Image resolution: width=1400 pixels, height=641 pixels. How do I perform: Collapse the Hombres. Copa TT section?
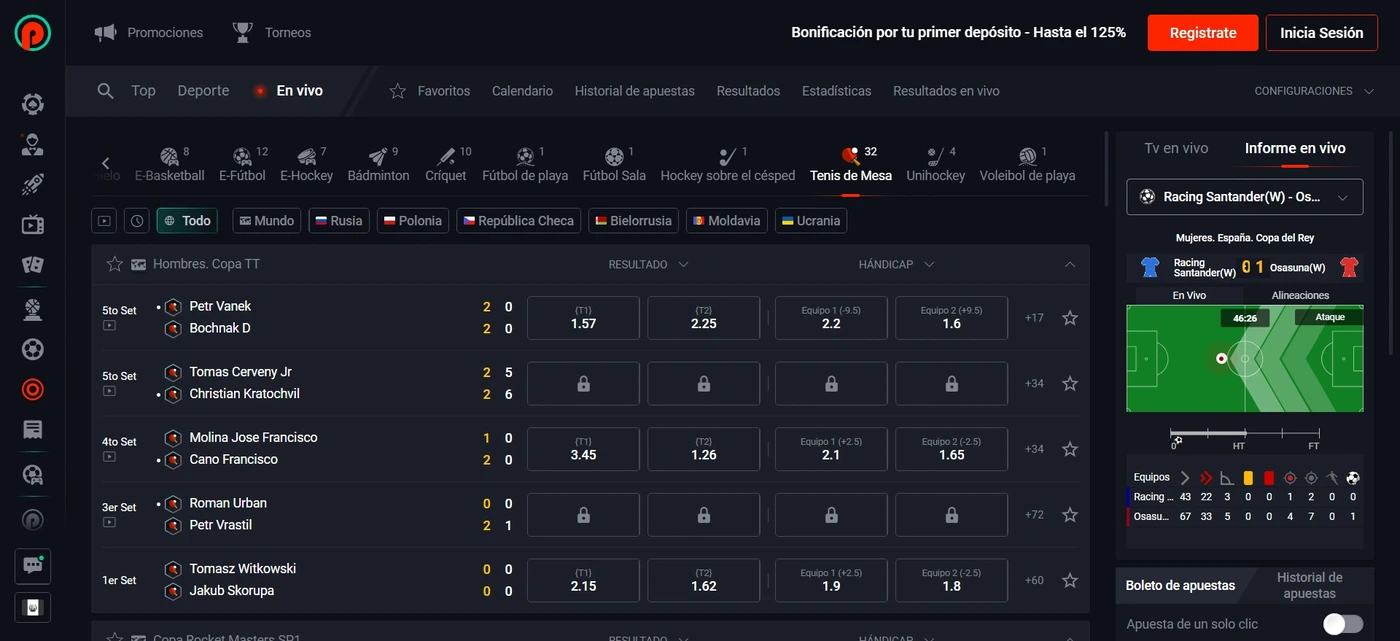(1070, 265)
